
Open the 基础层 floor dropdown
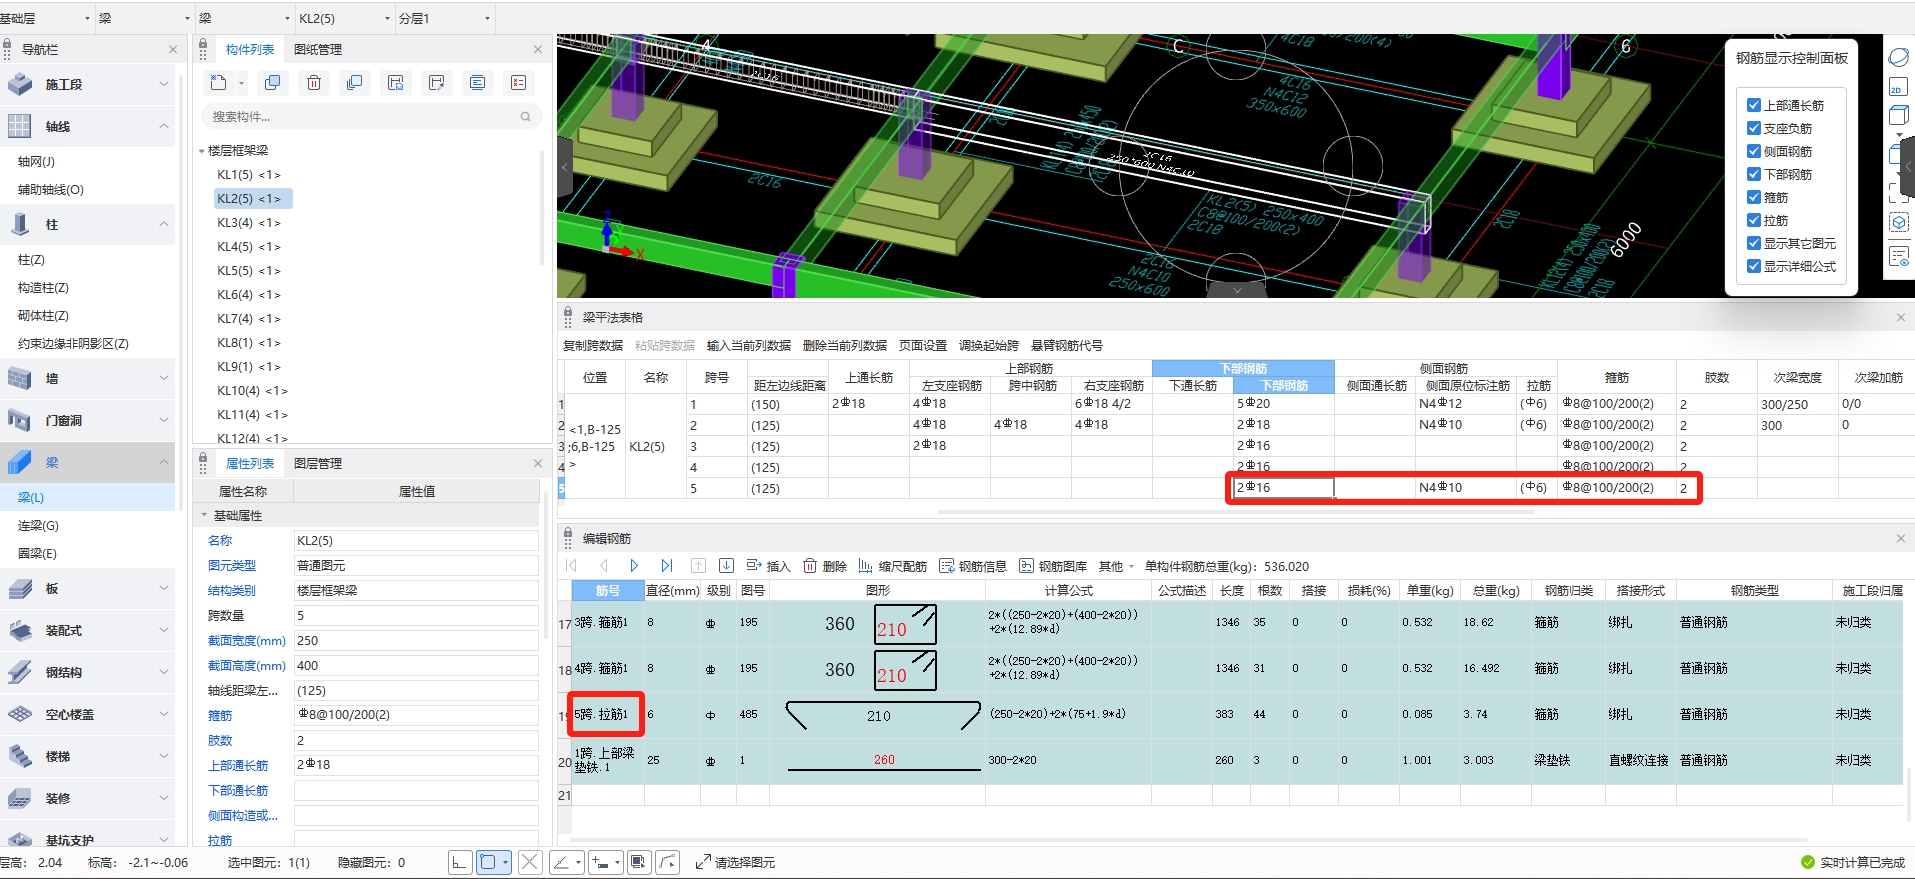pos(88,19)
